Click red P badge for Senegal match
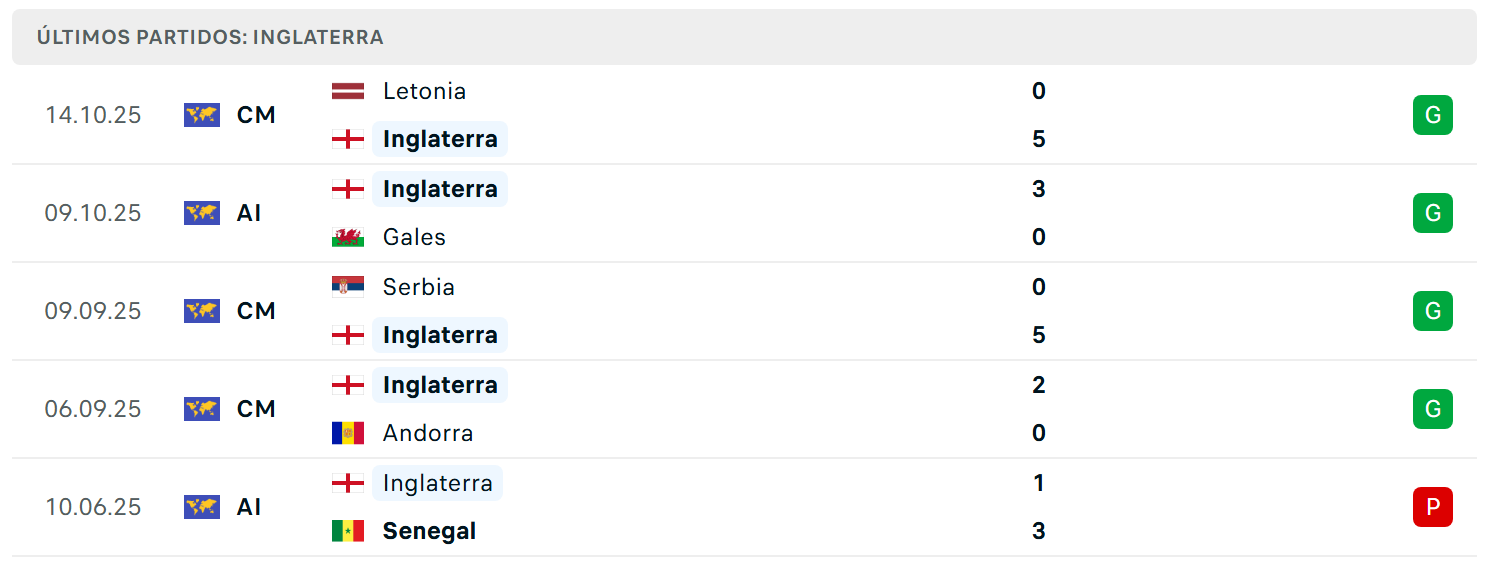Viewport: 1493px width, 571px height. click(1432, 507)
